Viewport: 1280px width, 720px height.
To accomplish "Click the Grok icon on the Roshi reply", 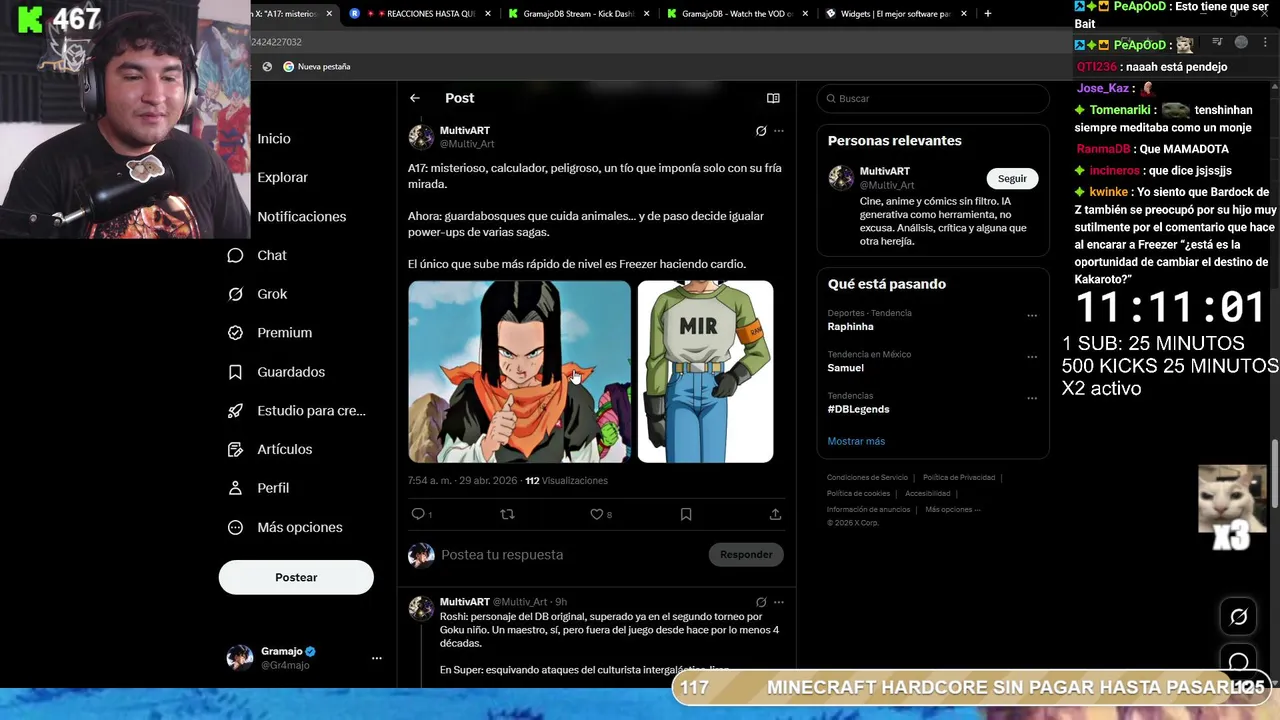I will 761,602.
